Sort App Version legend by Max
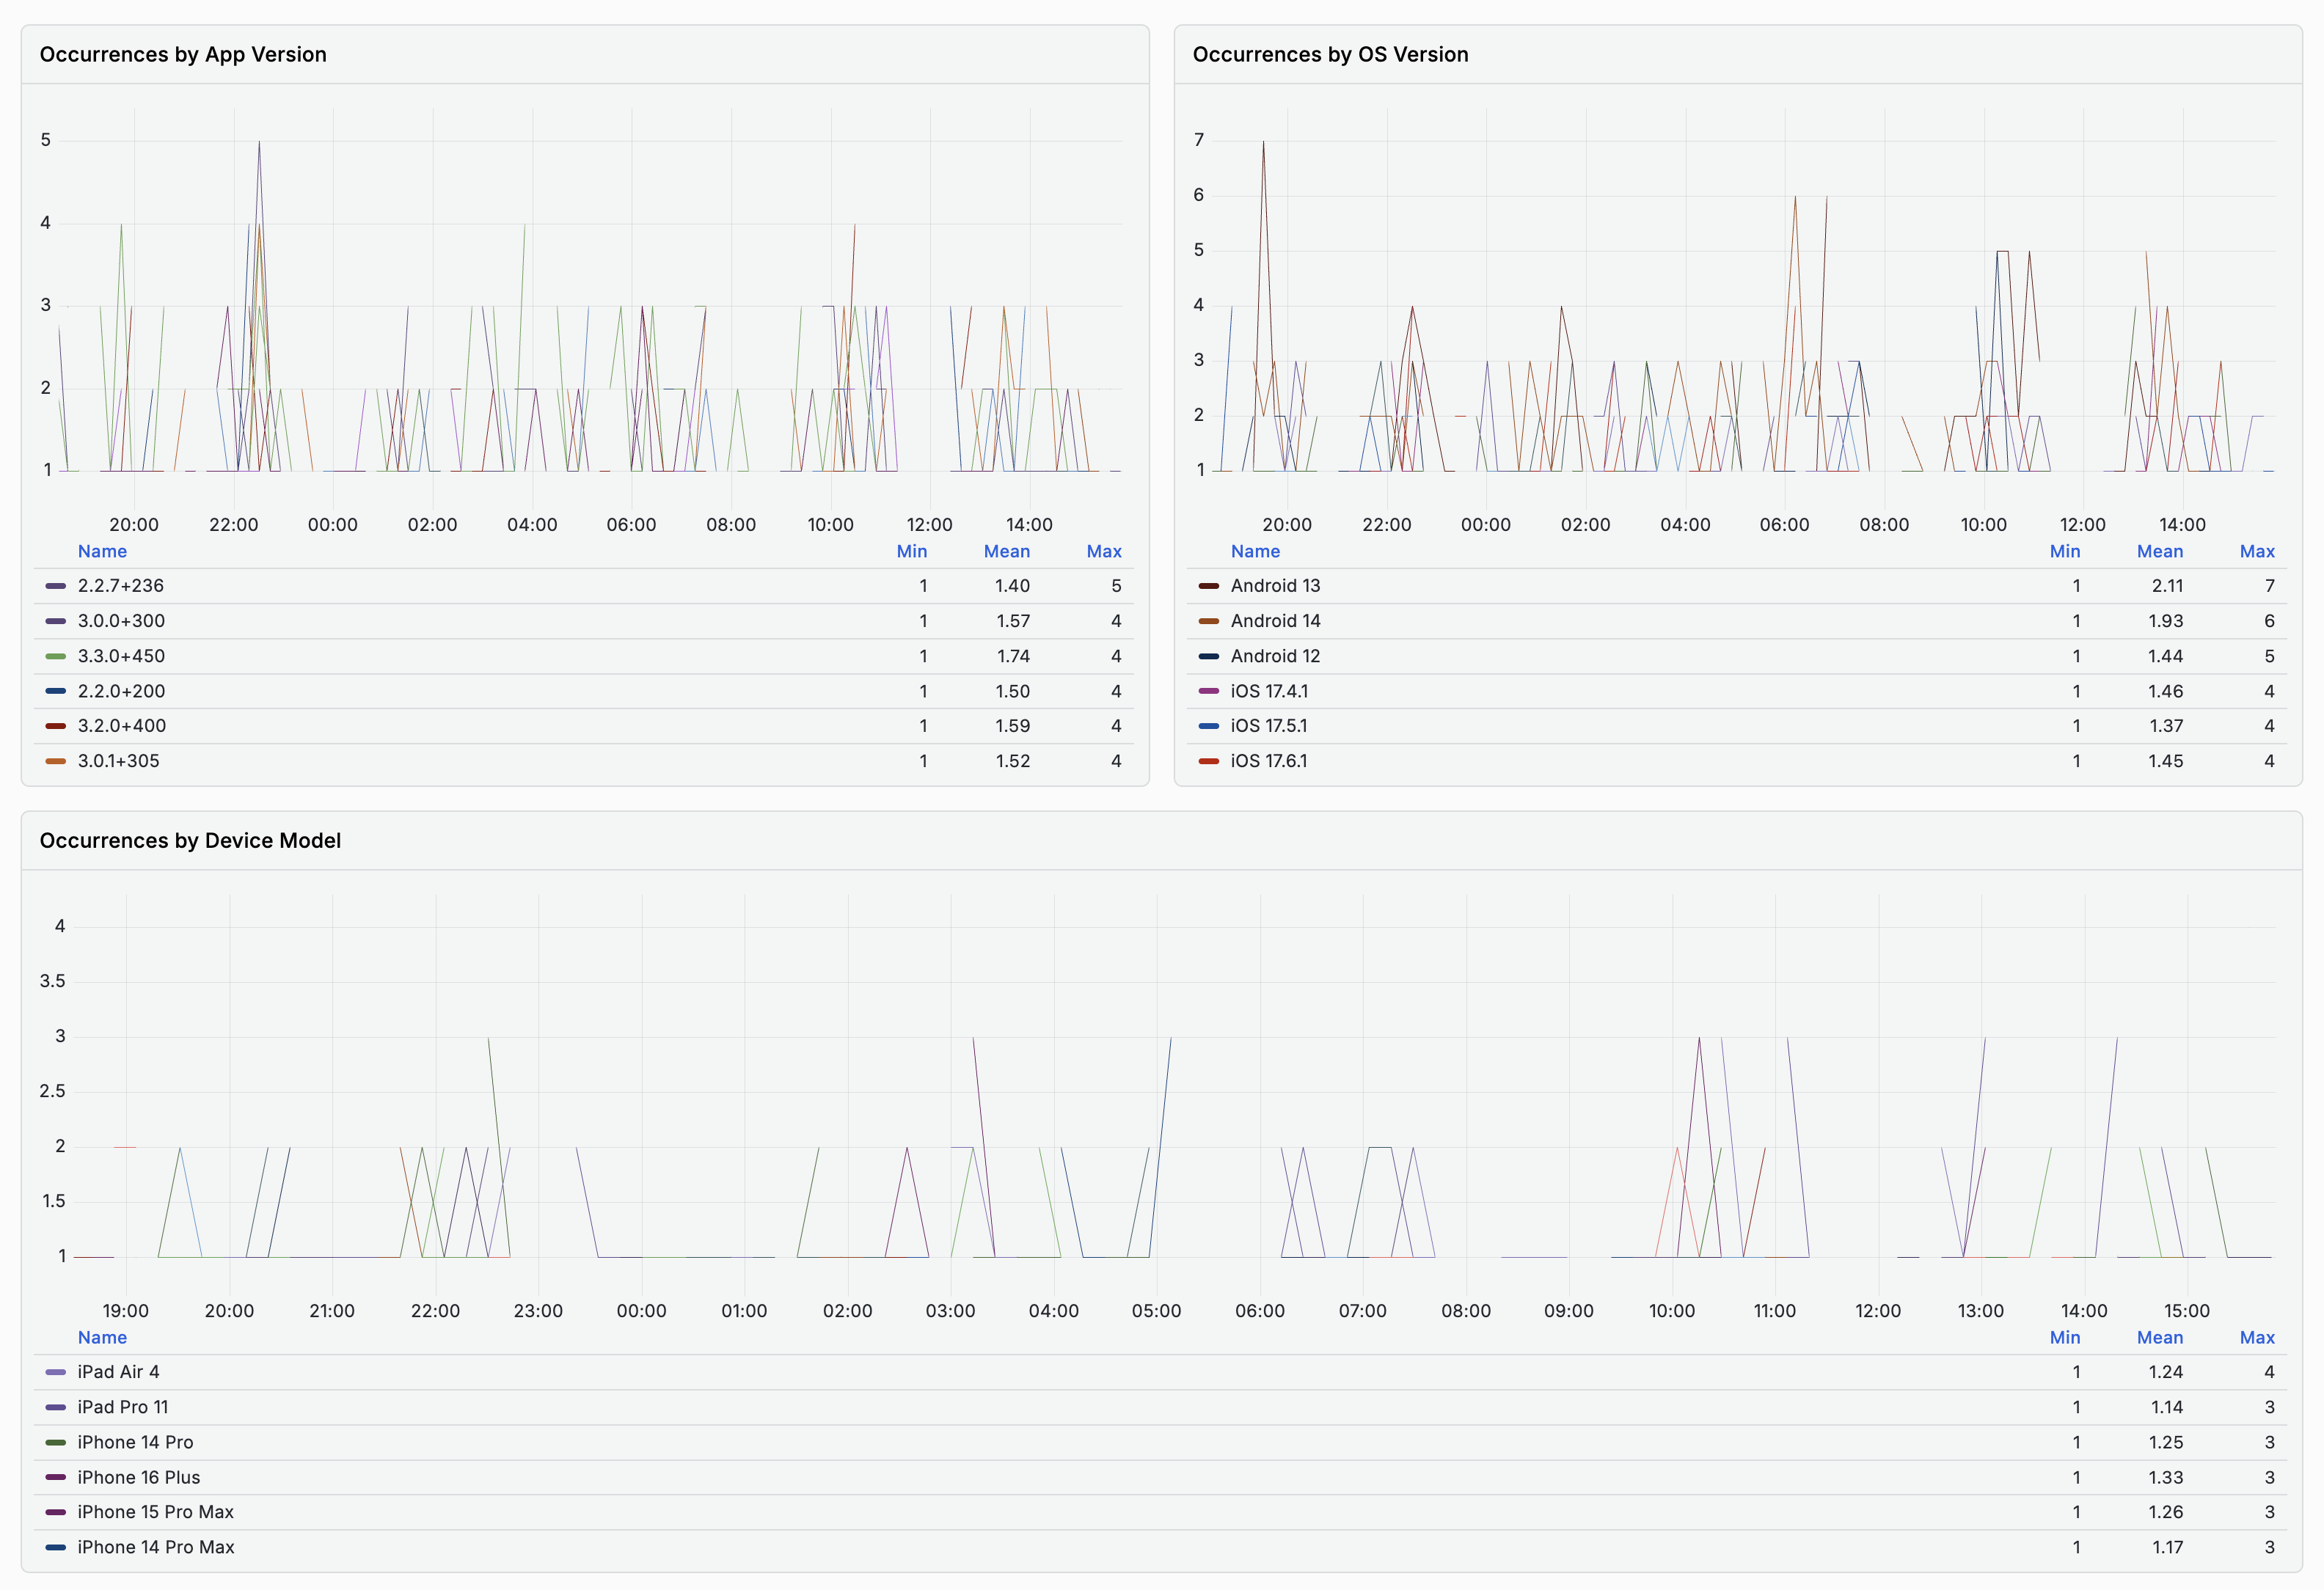The width and height of the screenshot is (2324, 1590). [x=1104, y=551]
